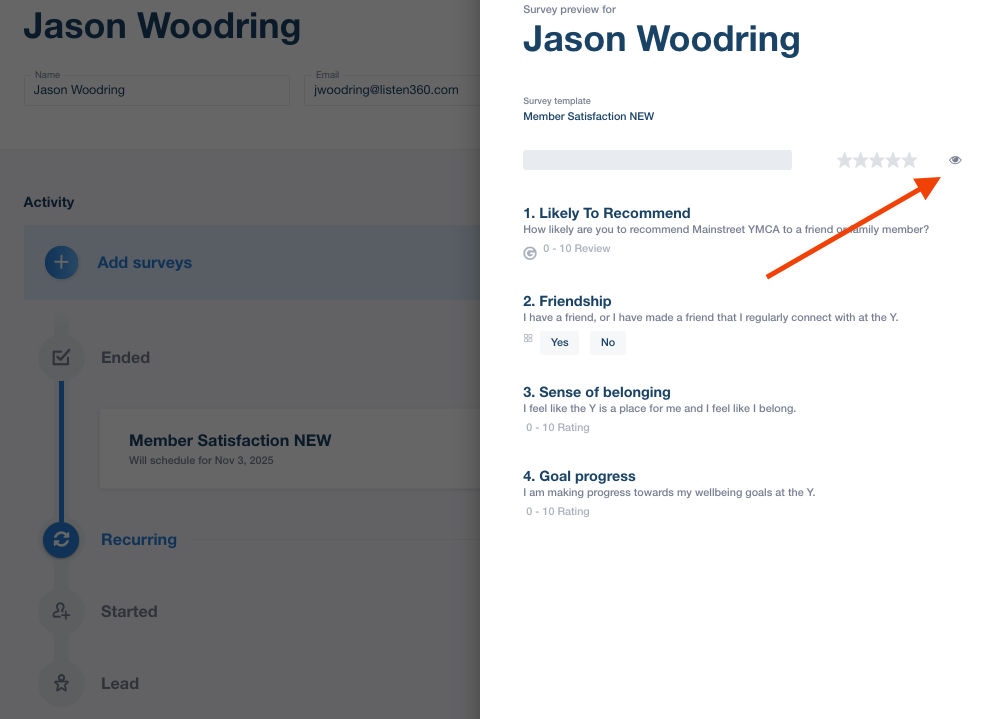
Task: Choose No for the Friendship question
Action: tap(607, 342)
